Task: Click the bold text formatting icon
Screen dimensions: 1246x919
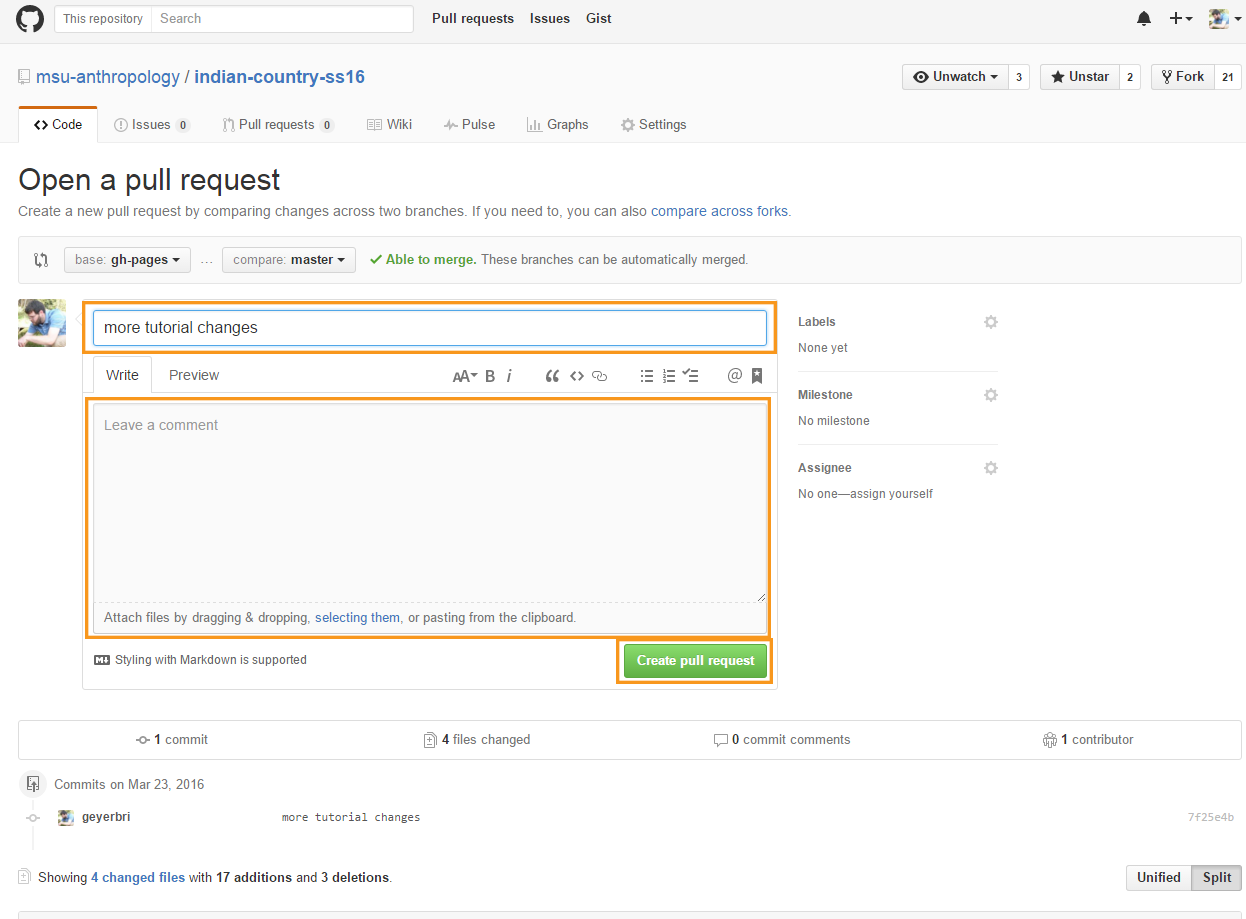Action: click(490, 376)
